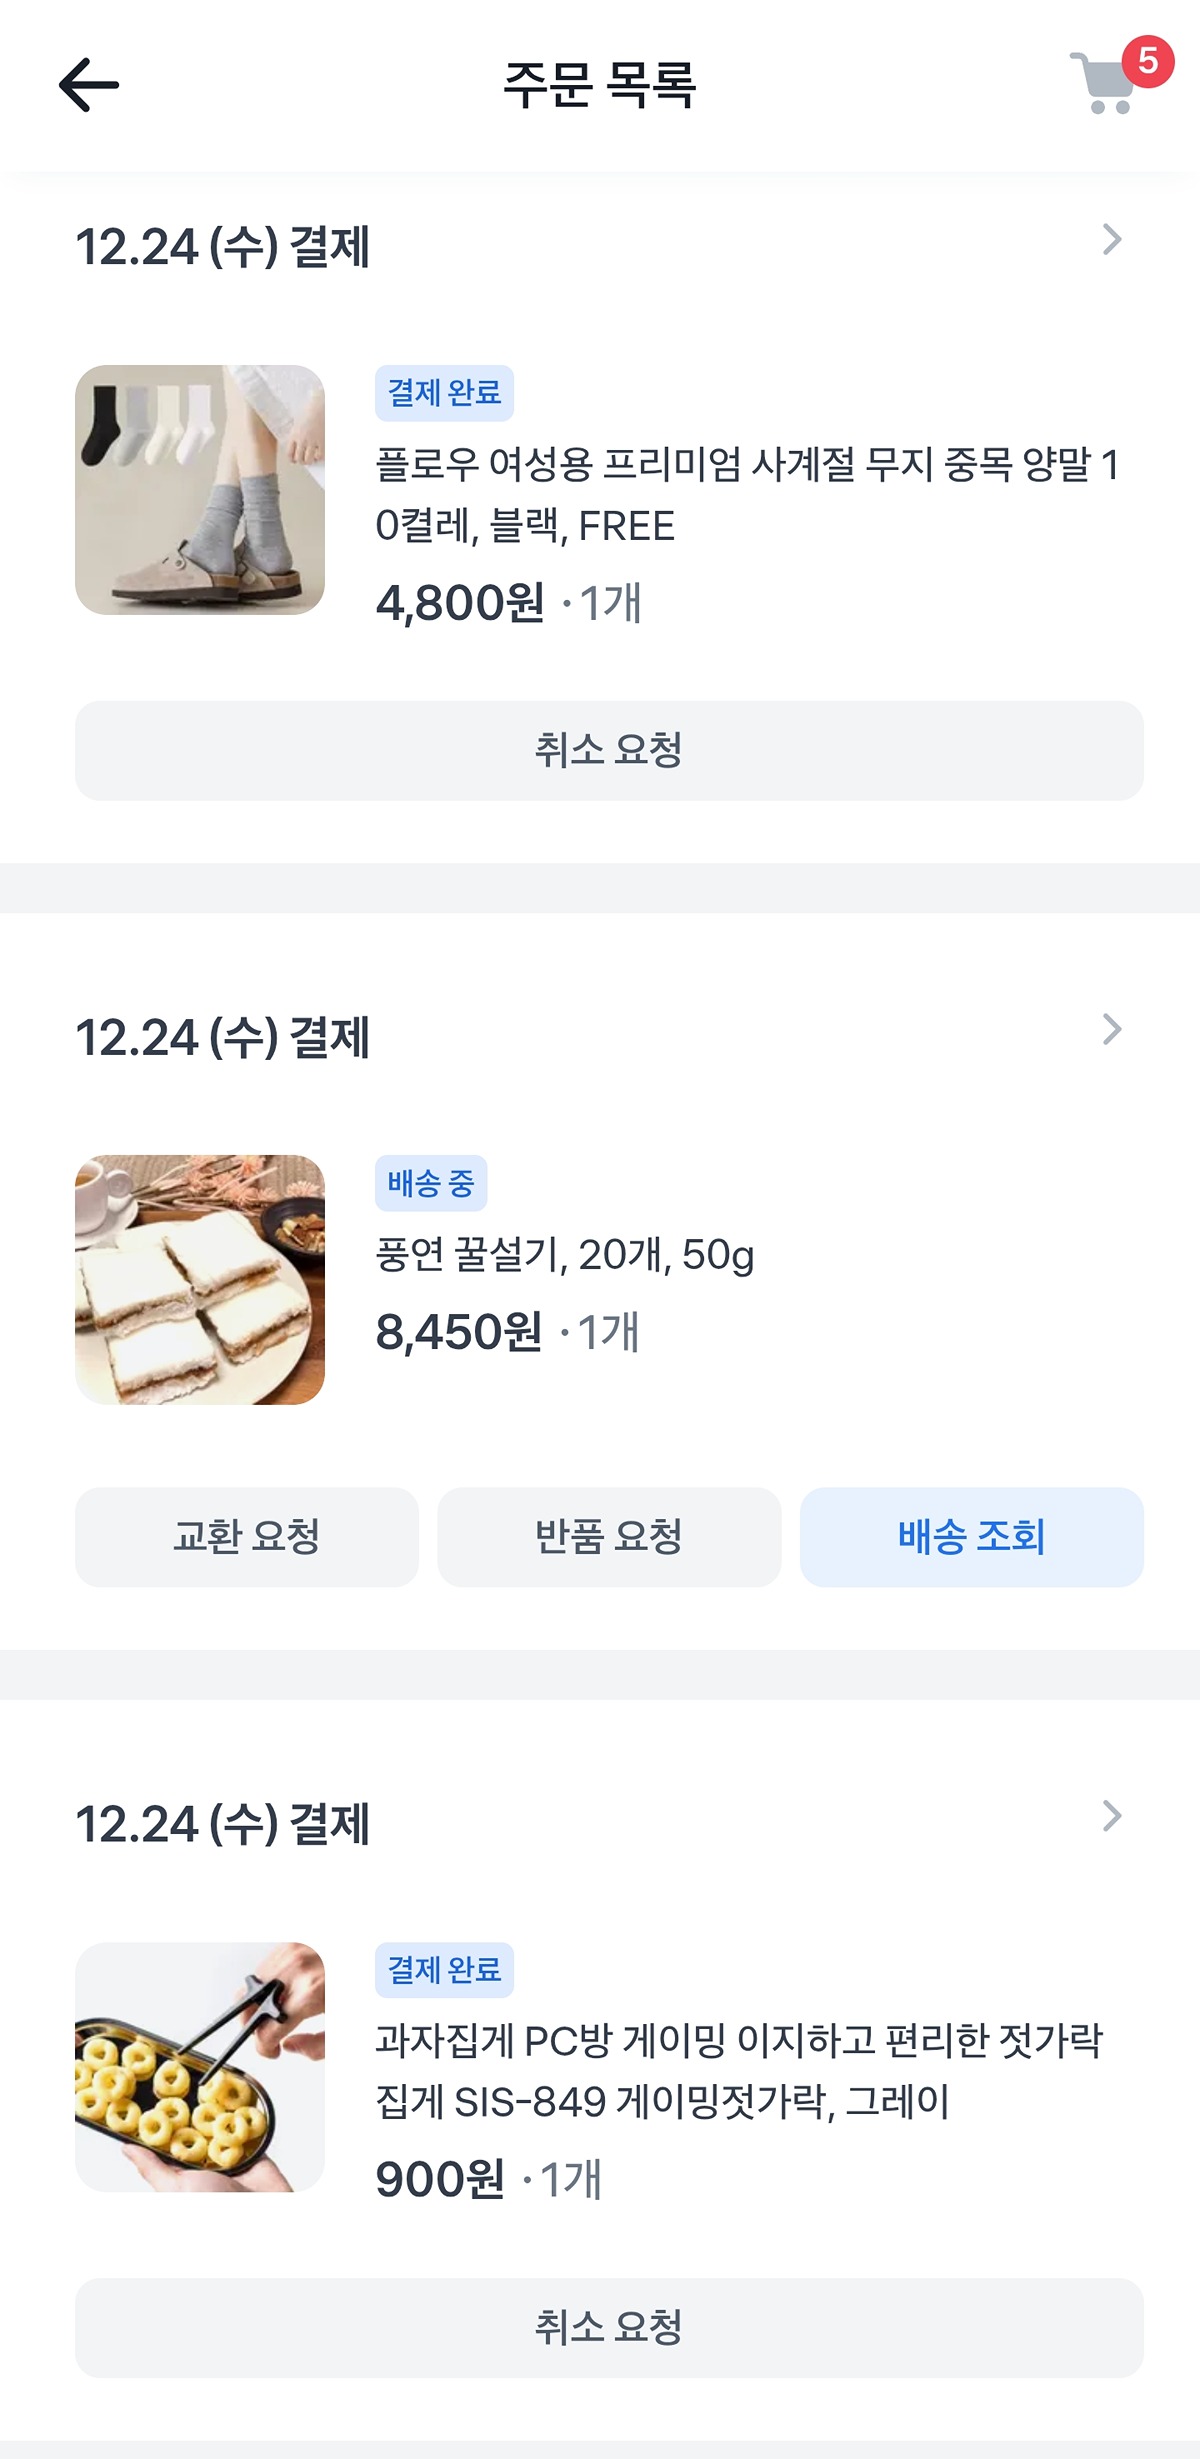1200x2459 pixels.
Task: Expand the 과자집게 order details chevron
Action: point(1111,1816)
